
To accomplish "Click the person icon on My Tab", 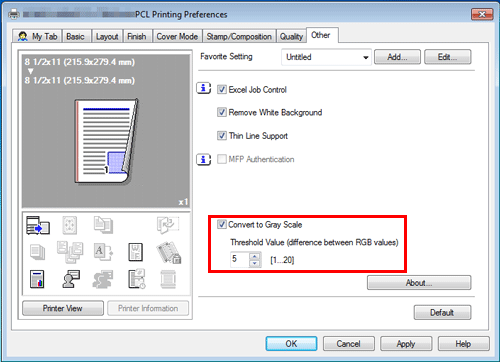I will coord(23,36).
